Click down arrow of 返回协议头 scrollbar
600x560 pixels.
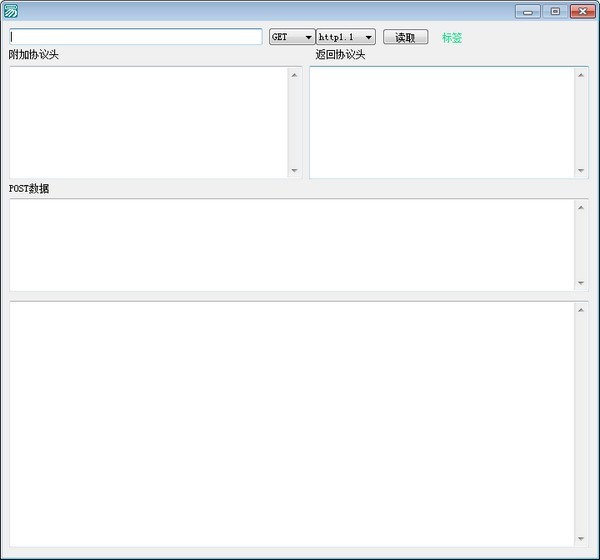click(581, 170)
